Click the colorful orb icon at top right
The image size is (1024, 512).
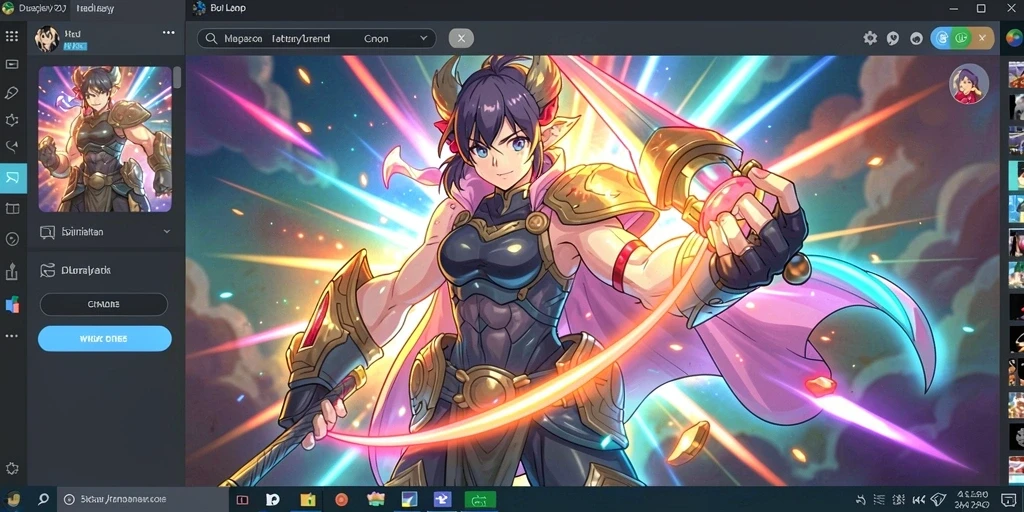[1014, 39]
